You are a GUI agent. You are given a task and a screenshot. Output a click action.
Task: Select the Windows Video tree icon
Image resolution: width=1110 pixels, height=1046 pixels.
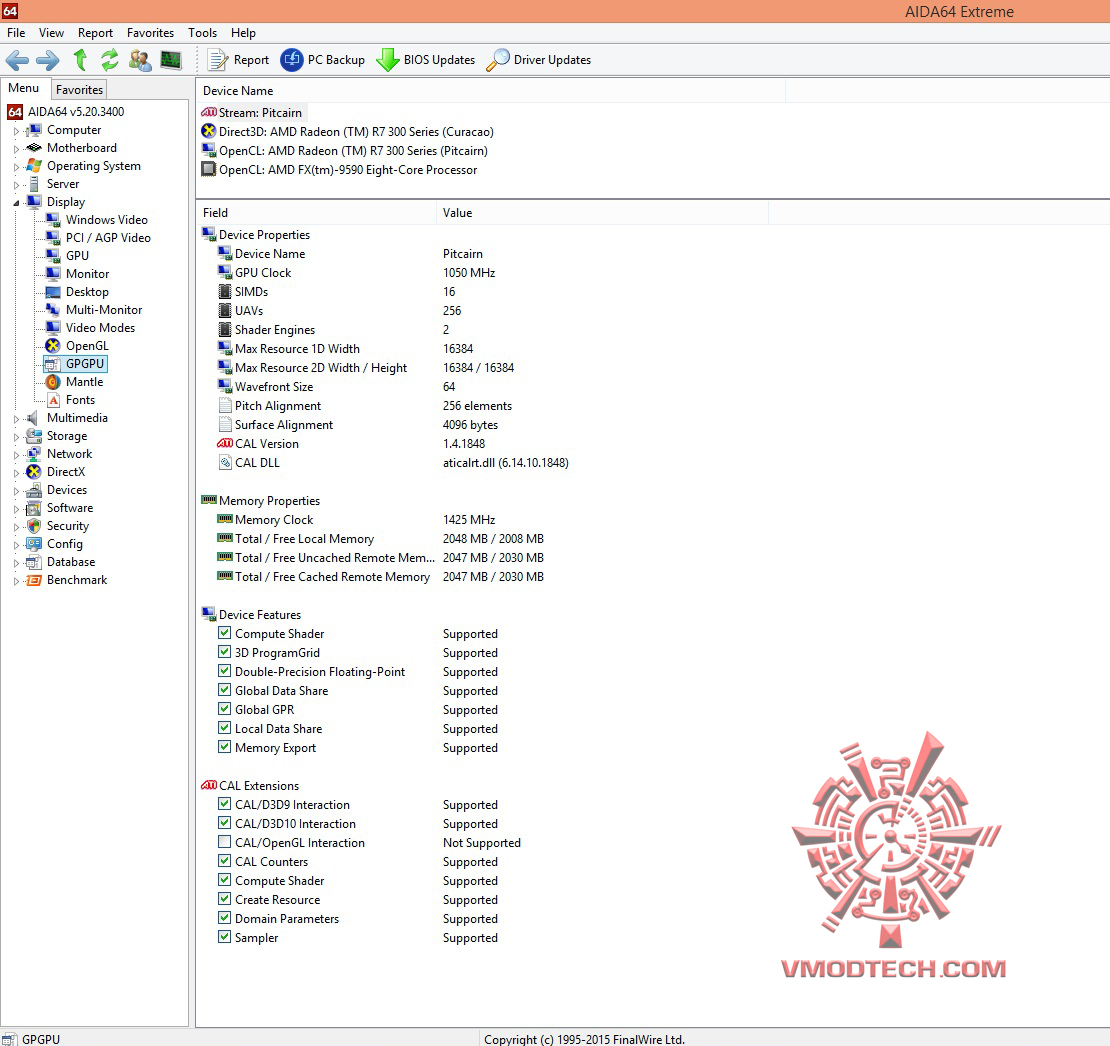(53, 220)
